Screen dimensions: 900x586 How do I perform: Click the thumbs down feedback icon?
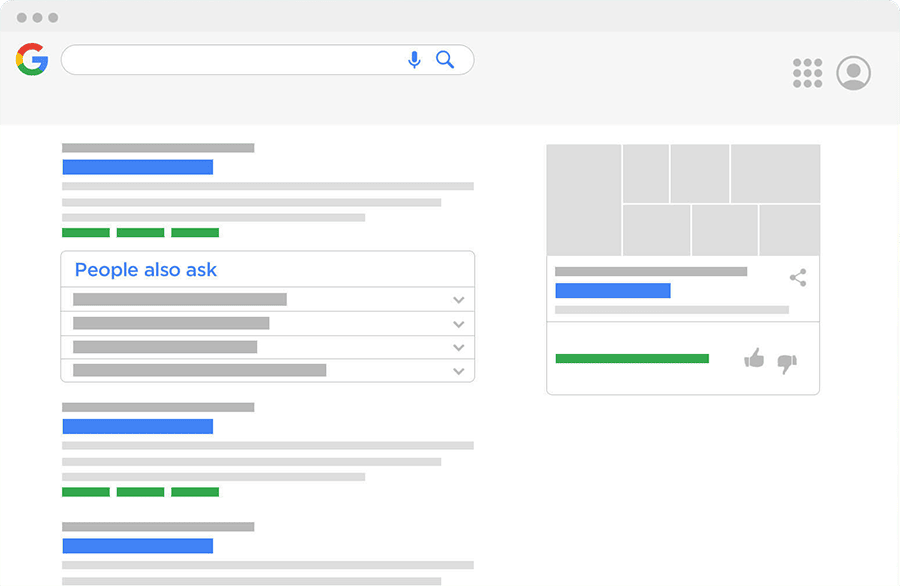787,364
